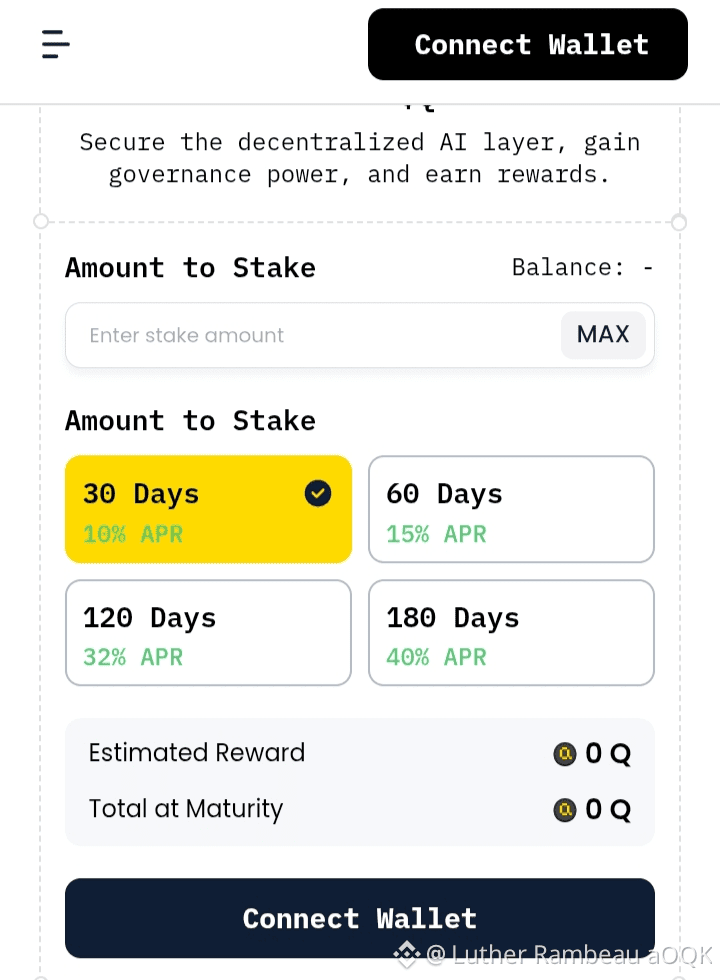Click the Estimated Reward label

[197, 753]
